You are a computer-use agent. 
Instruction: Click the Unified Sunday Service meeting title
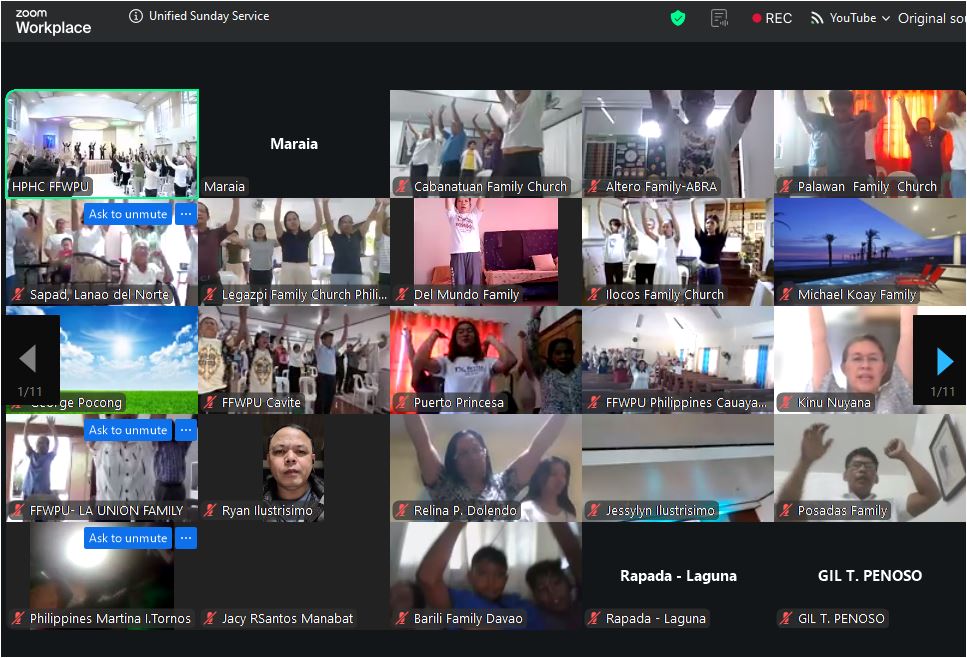pyautogui.click(x=209, y=16)
